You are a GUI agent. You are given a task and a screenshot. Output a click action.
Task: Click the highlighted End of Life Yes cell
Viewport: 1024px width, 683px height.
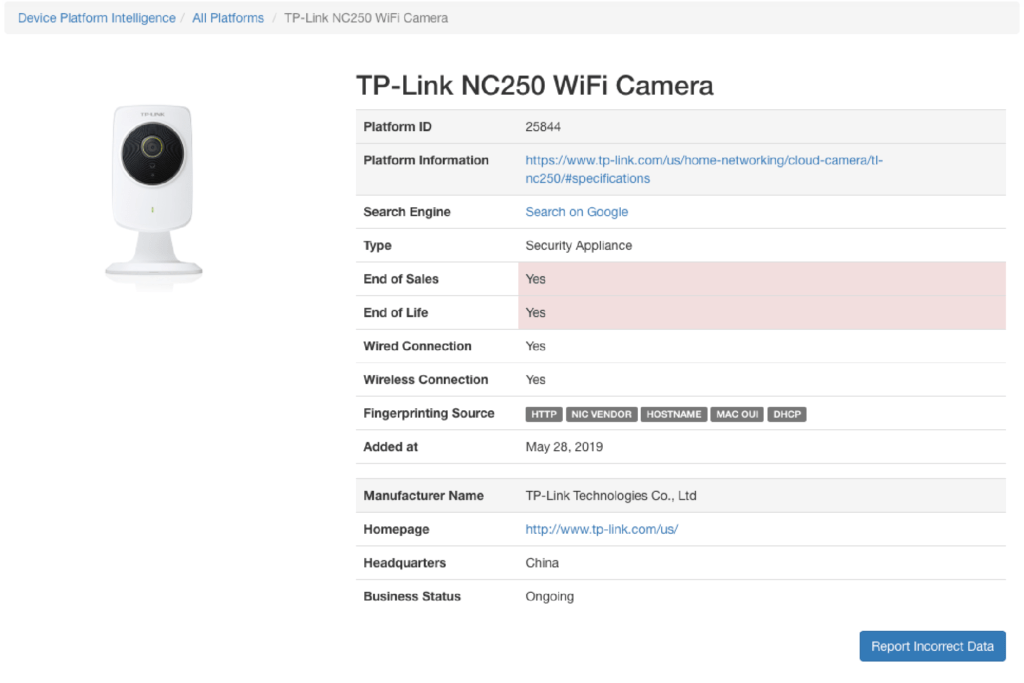coord(761,313)
